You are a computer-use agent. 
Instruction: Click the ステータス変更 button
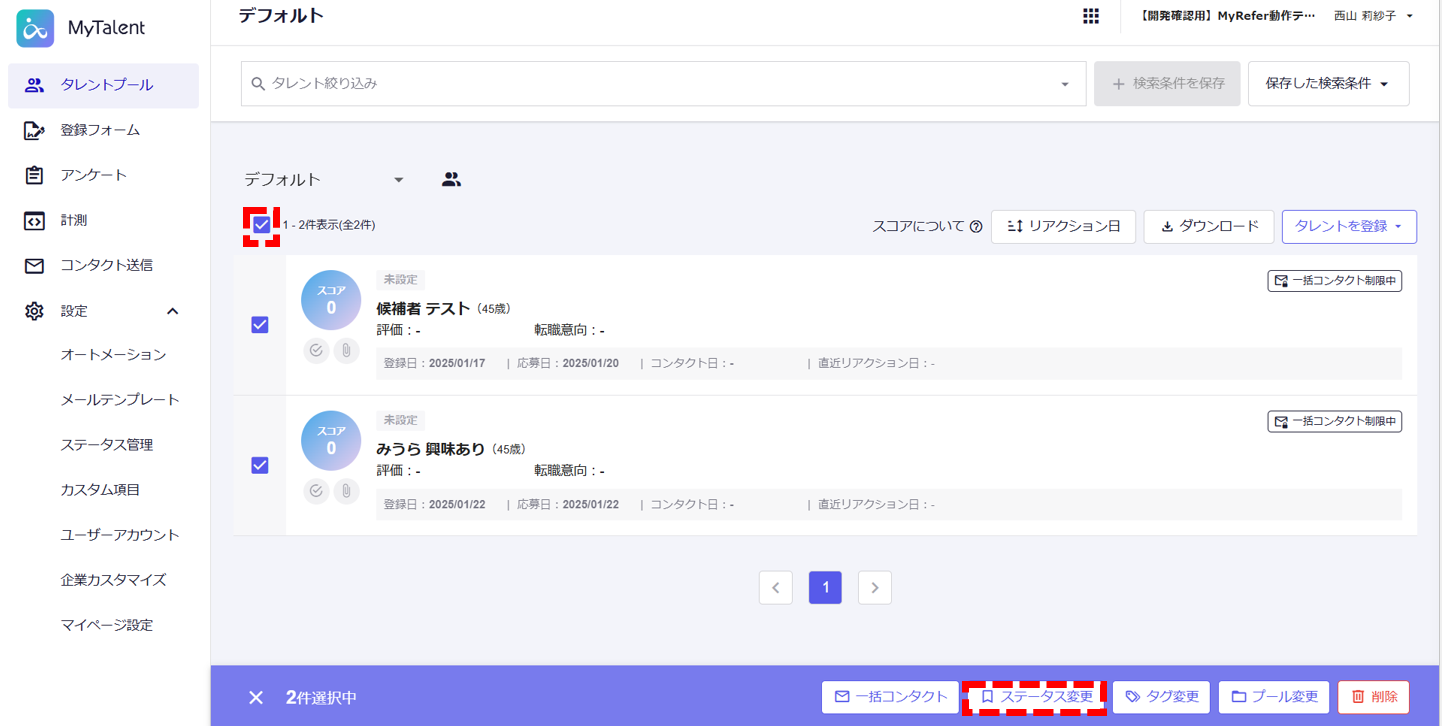pos(1035,697)
